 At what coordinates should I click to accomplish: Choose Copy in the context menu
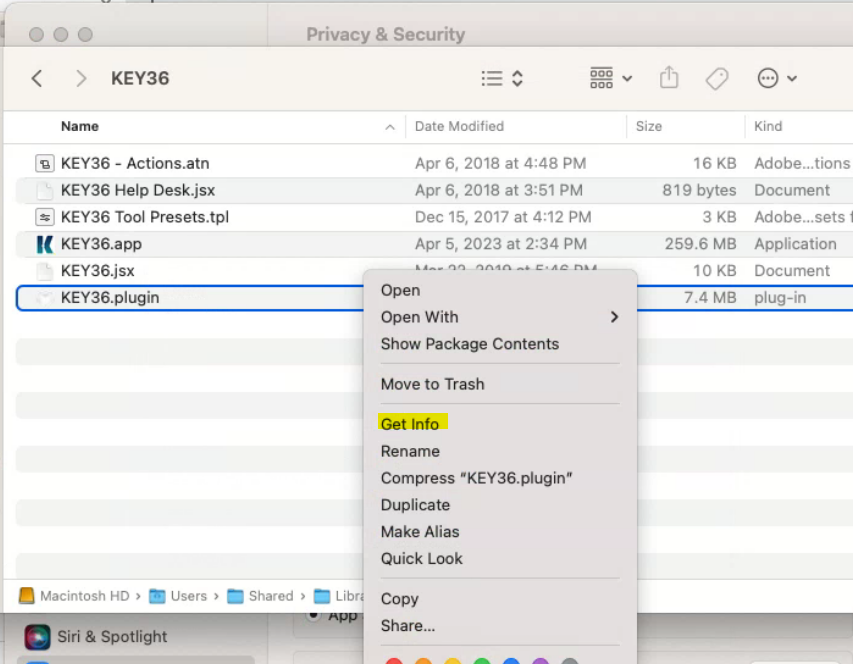coord(400,599)
